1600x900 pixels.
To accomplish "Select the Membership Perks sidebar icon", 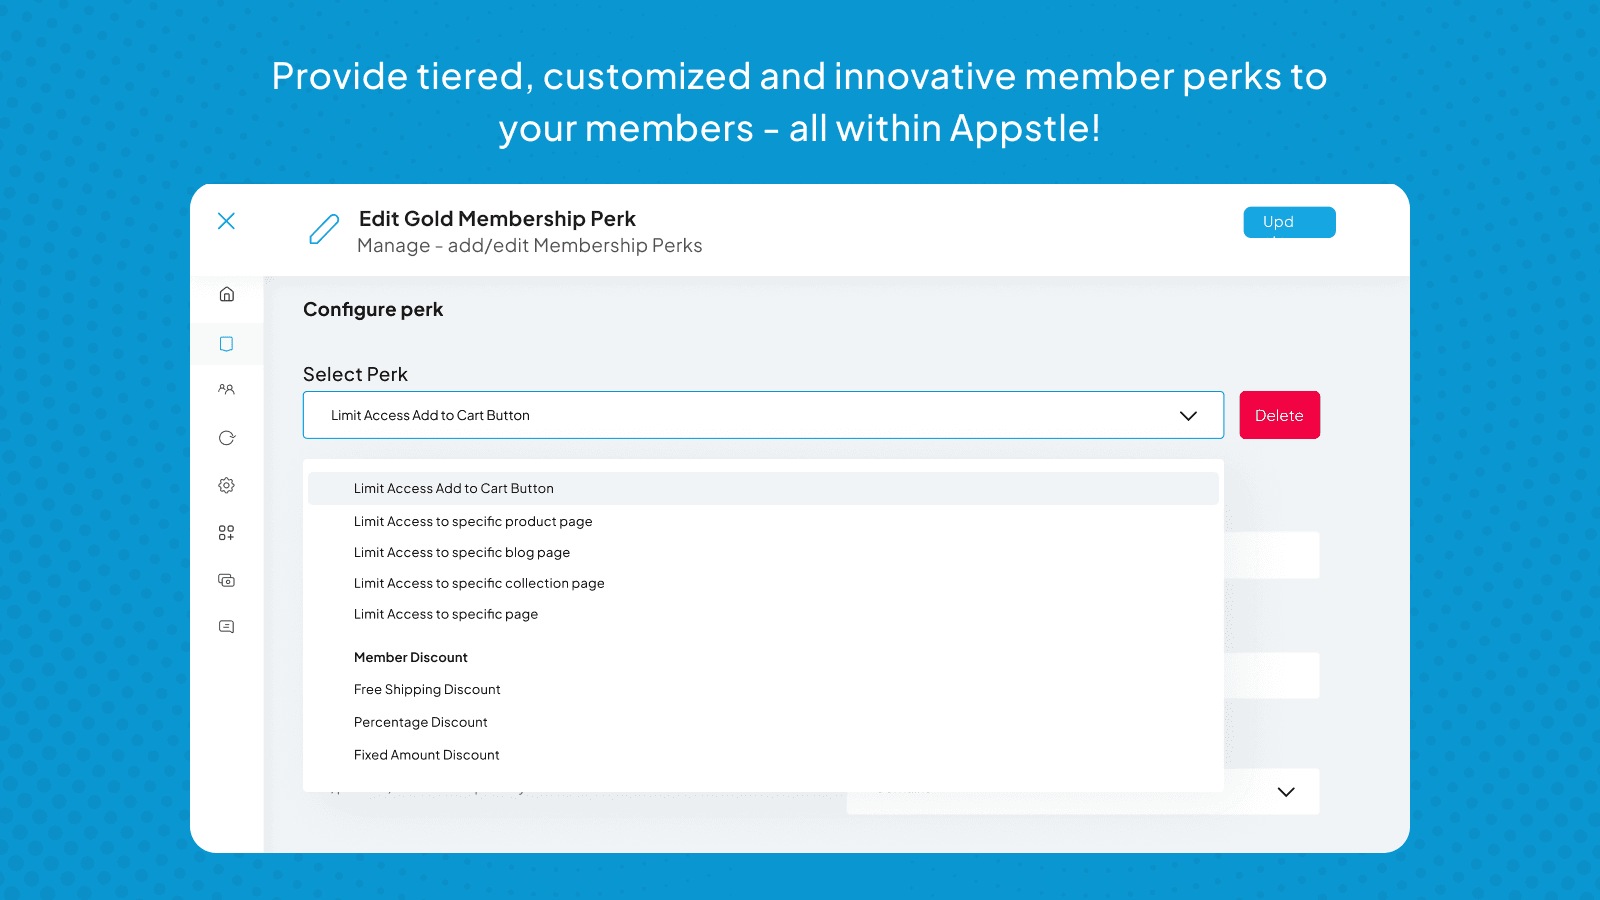I will click(227, 343).
